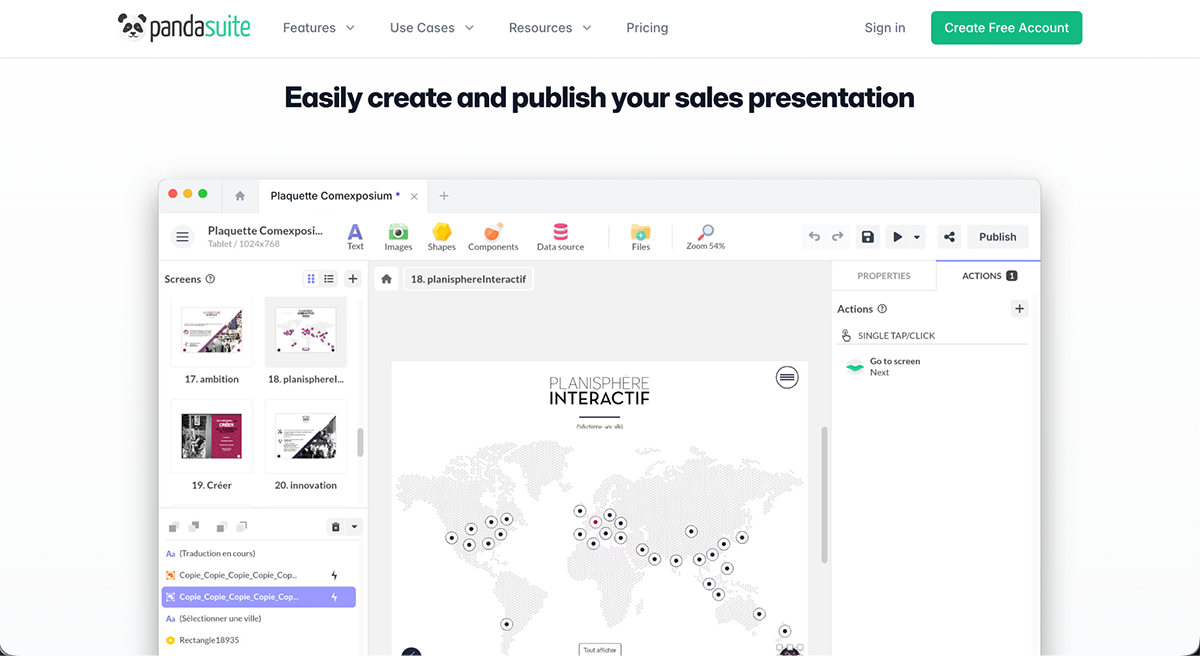Select the unhighlighted Copie_Copie_Copie layer row
This screenshot has height=656, width=1200.
pyautogui.click(x=259, y=575)
